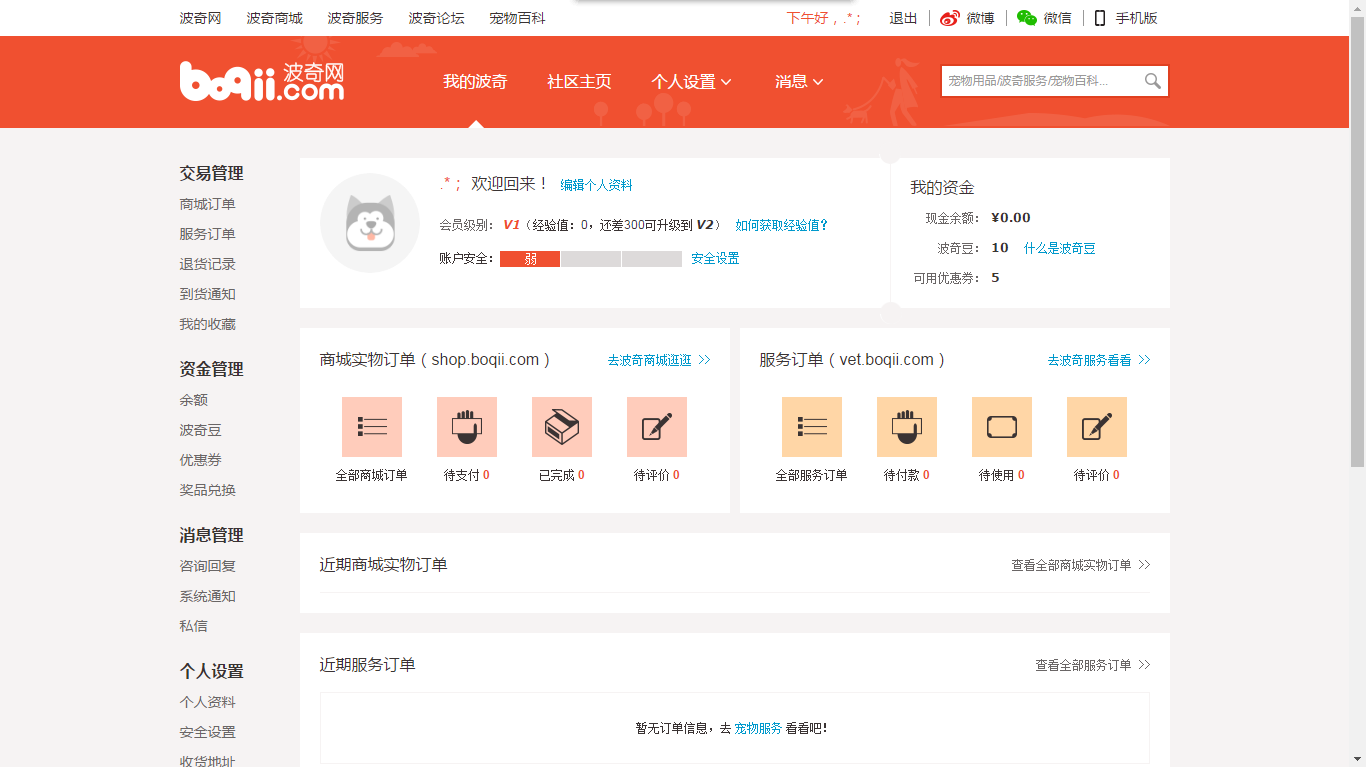Expand the 消息 dropdown menu
The height and width of the screenshot is (767, 1366).
pyautogui.click(x=799, y=82)
